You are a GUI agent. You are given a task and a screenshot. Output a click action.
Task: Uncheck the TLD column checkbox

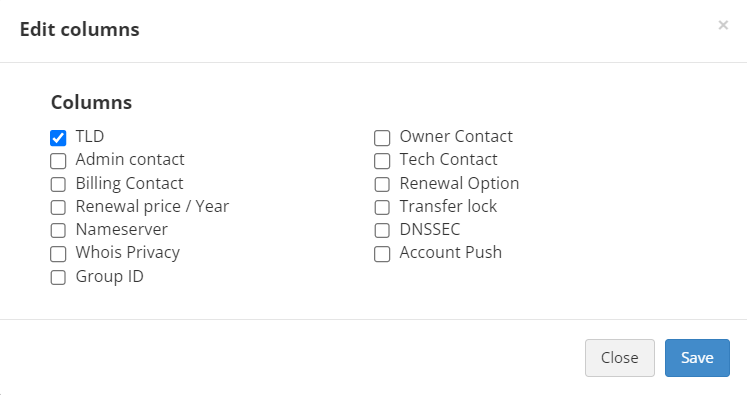click(58, 138)
